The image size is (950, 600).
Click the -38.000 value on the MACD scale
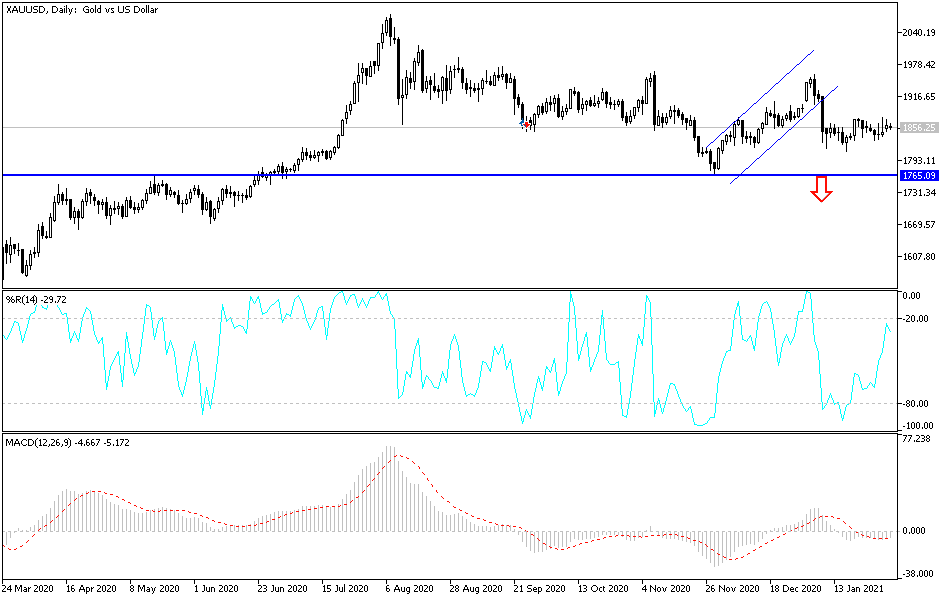917,574
